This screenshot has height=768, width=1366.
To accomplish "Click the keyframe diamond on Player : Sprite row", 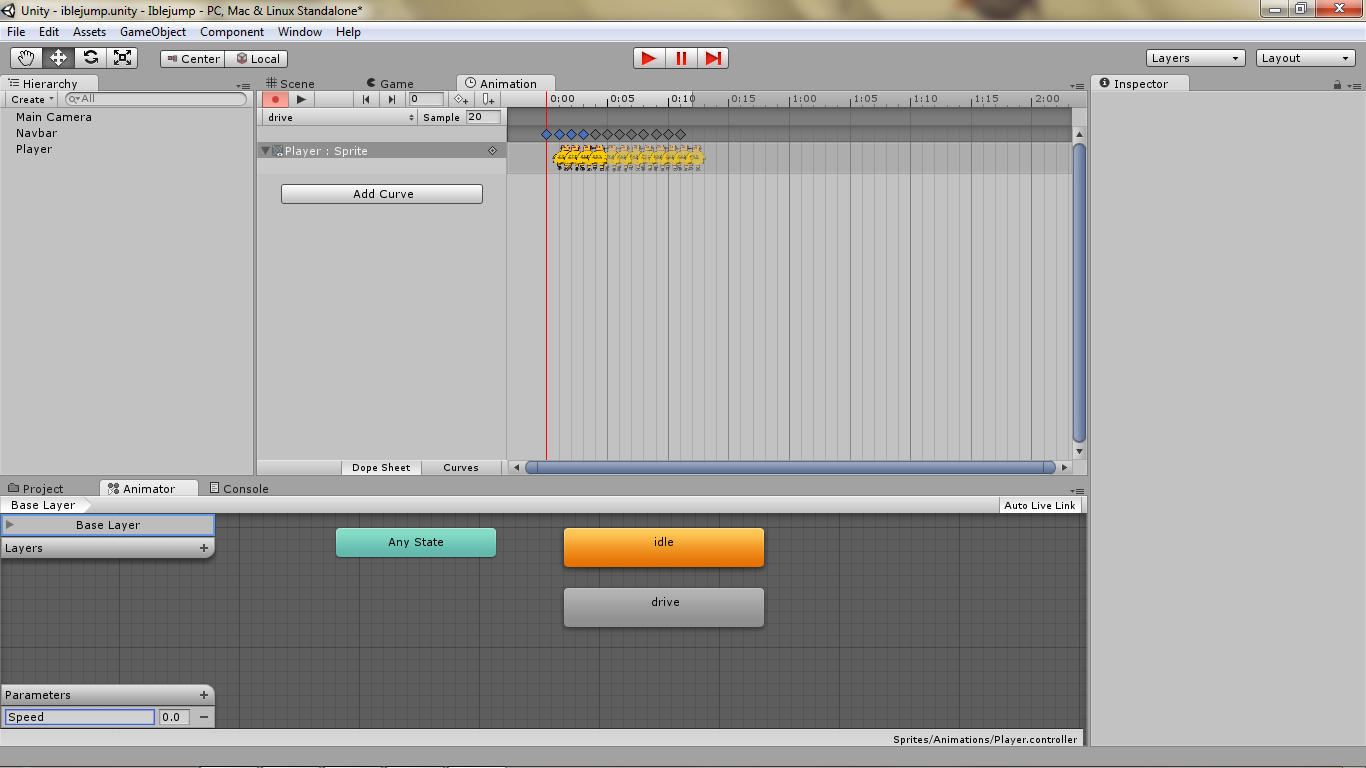I will [x=492, y=151].
